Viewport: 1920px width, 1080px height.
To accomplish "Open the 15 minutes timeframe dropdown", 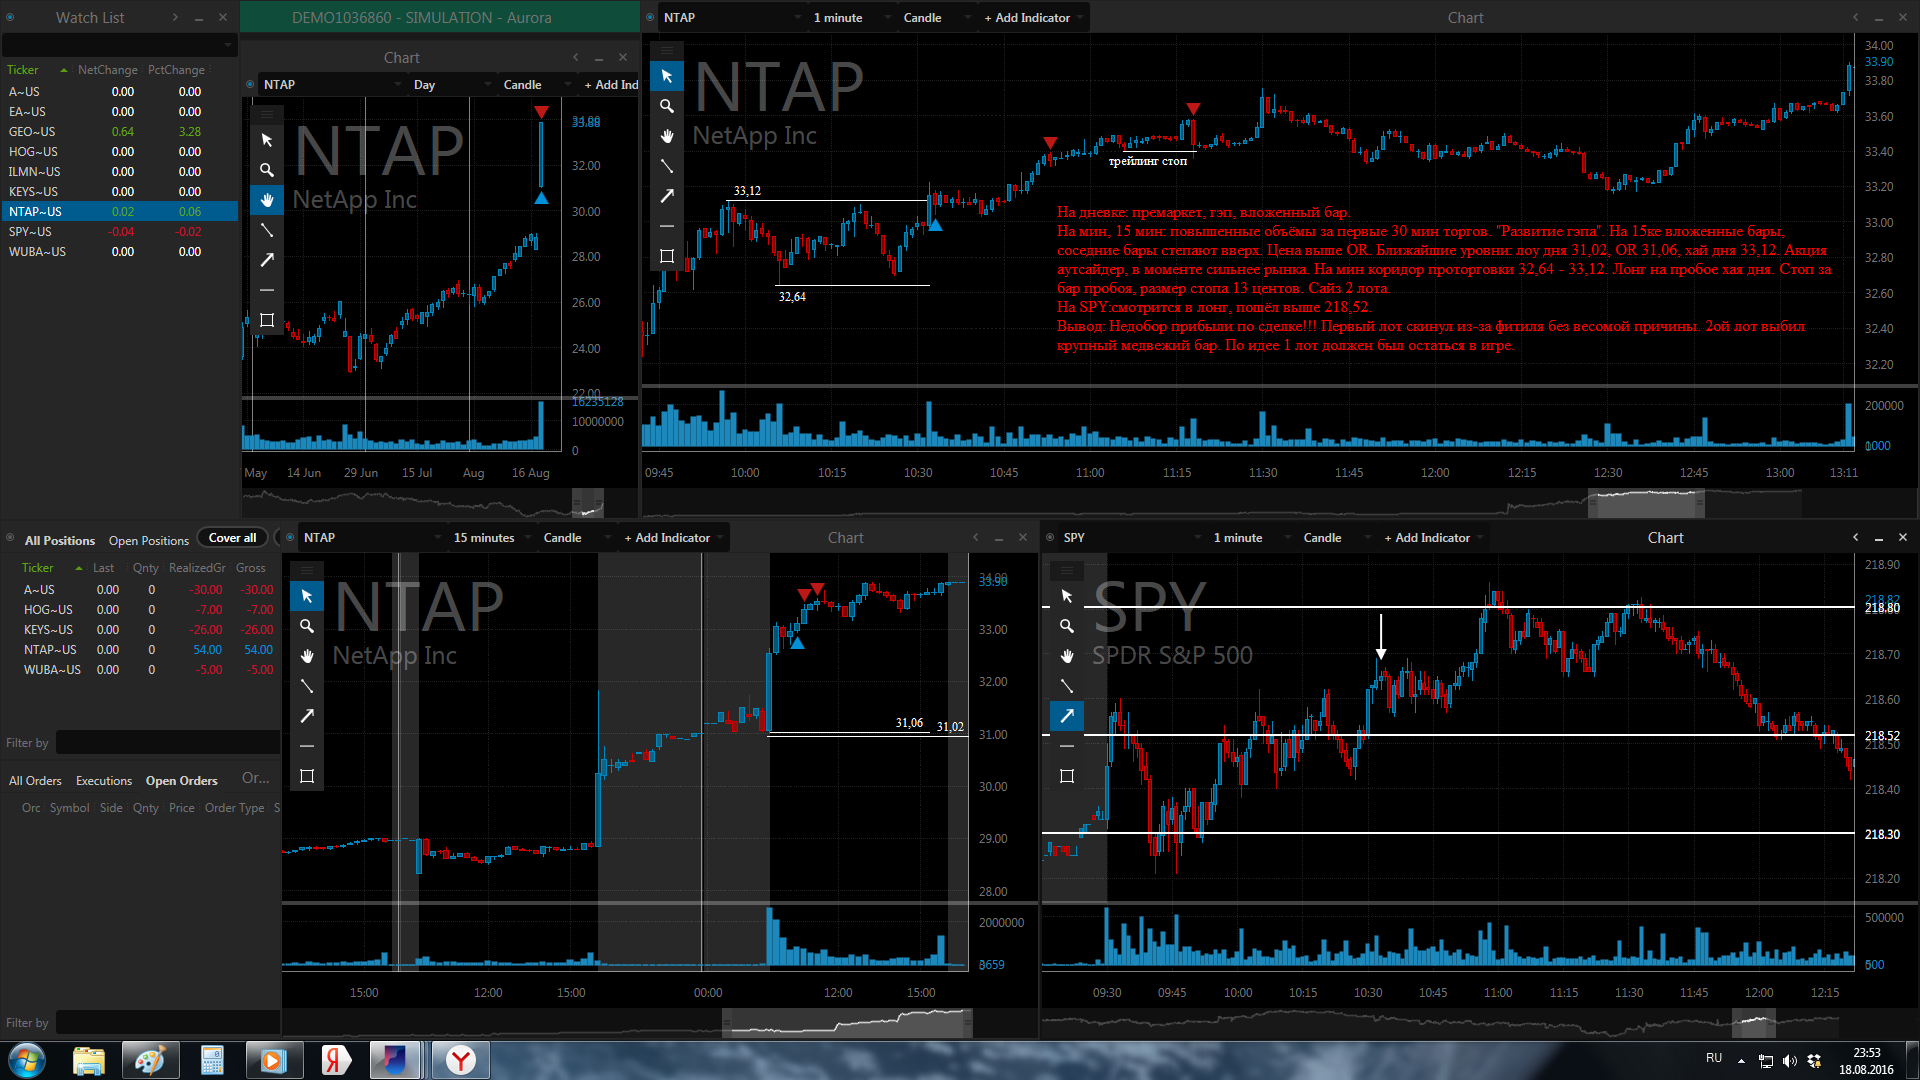I will pyautogui.click(x=491, y=537).
